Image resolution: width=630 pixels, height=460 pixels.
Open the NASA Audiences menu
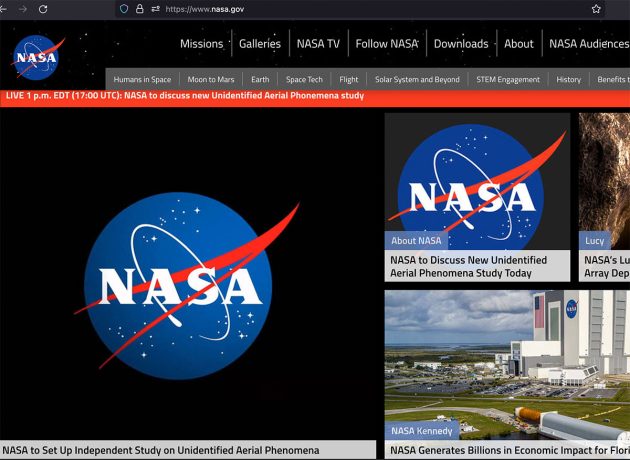tap(589, 44)
